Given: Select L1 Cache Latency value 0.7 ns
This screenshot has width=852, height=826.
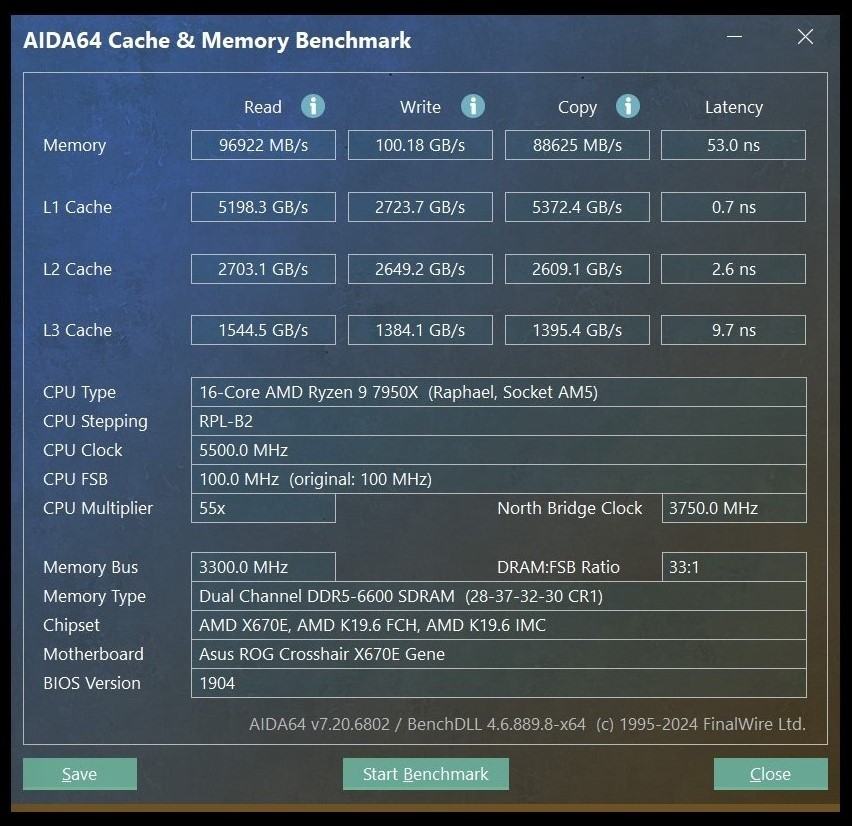Looking at the screenshot, I should pyautogui.click(x=734, y=207).
